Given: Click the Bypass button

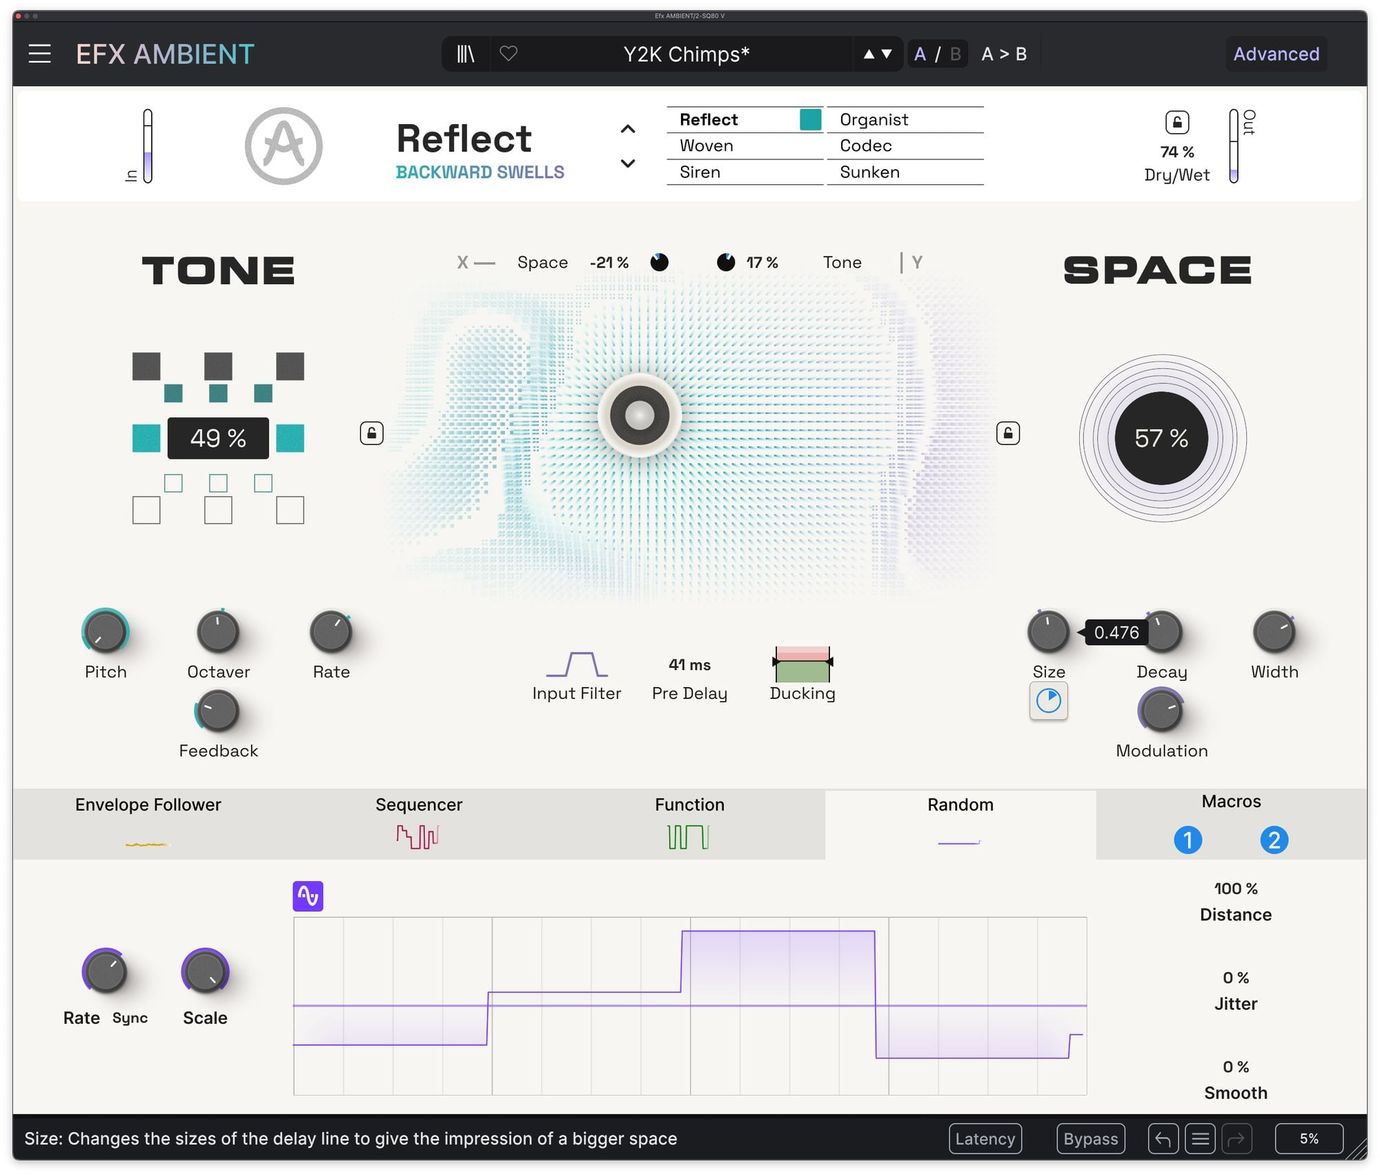Looking at the screenshot, I should 1091,1139.
